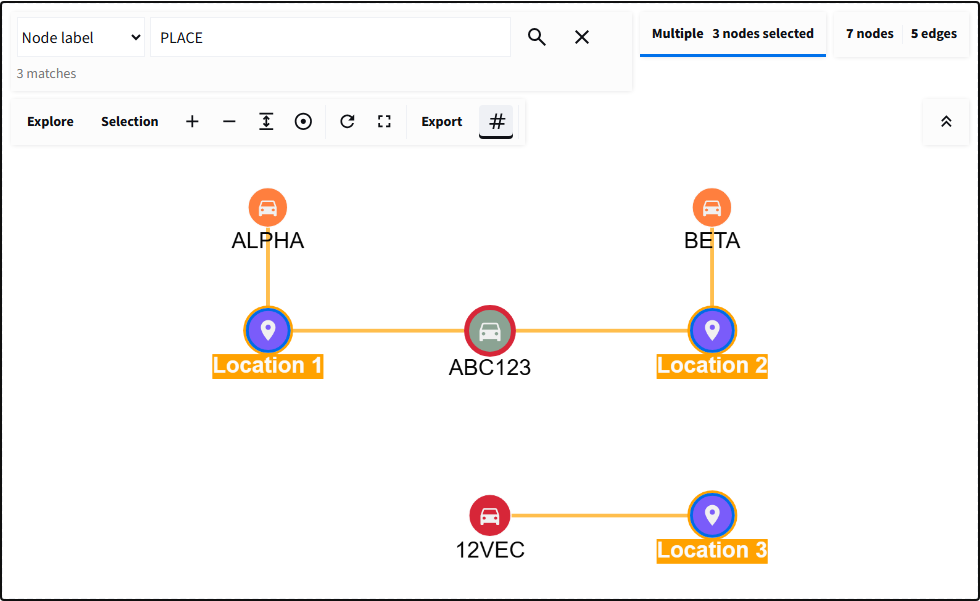The width and height of the screenshot is (980, 601).
Task: Click the 3 matches text
Action: pyautogui.click(x=46, y=74)
